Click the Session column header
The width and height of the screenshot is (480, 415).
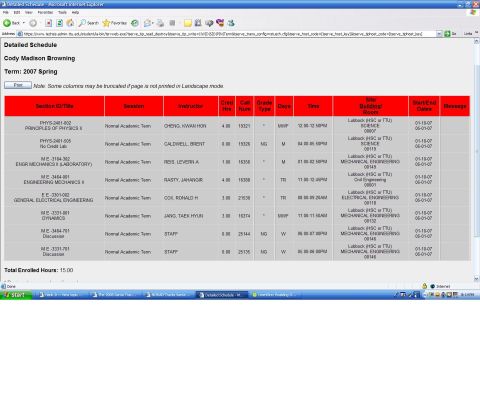coord(134,106)
